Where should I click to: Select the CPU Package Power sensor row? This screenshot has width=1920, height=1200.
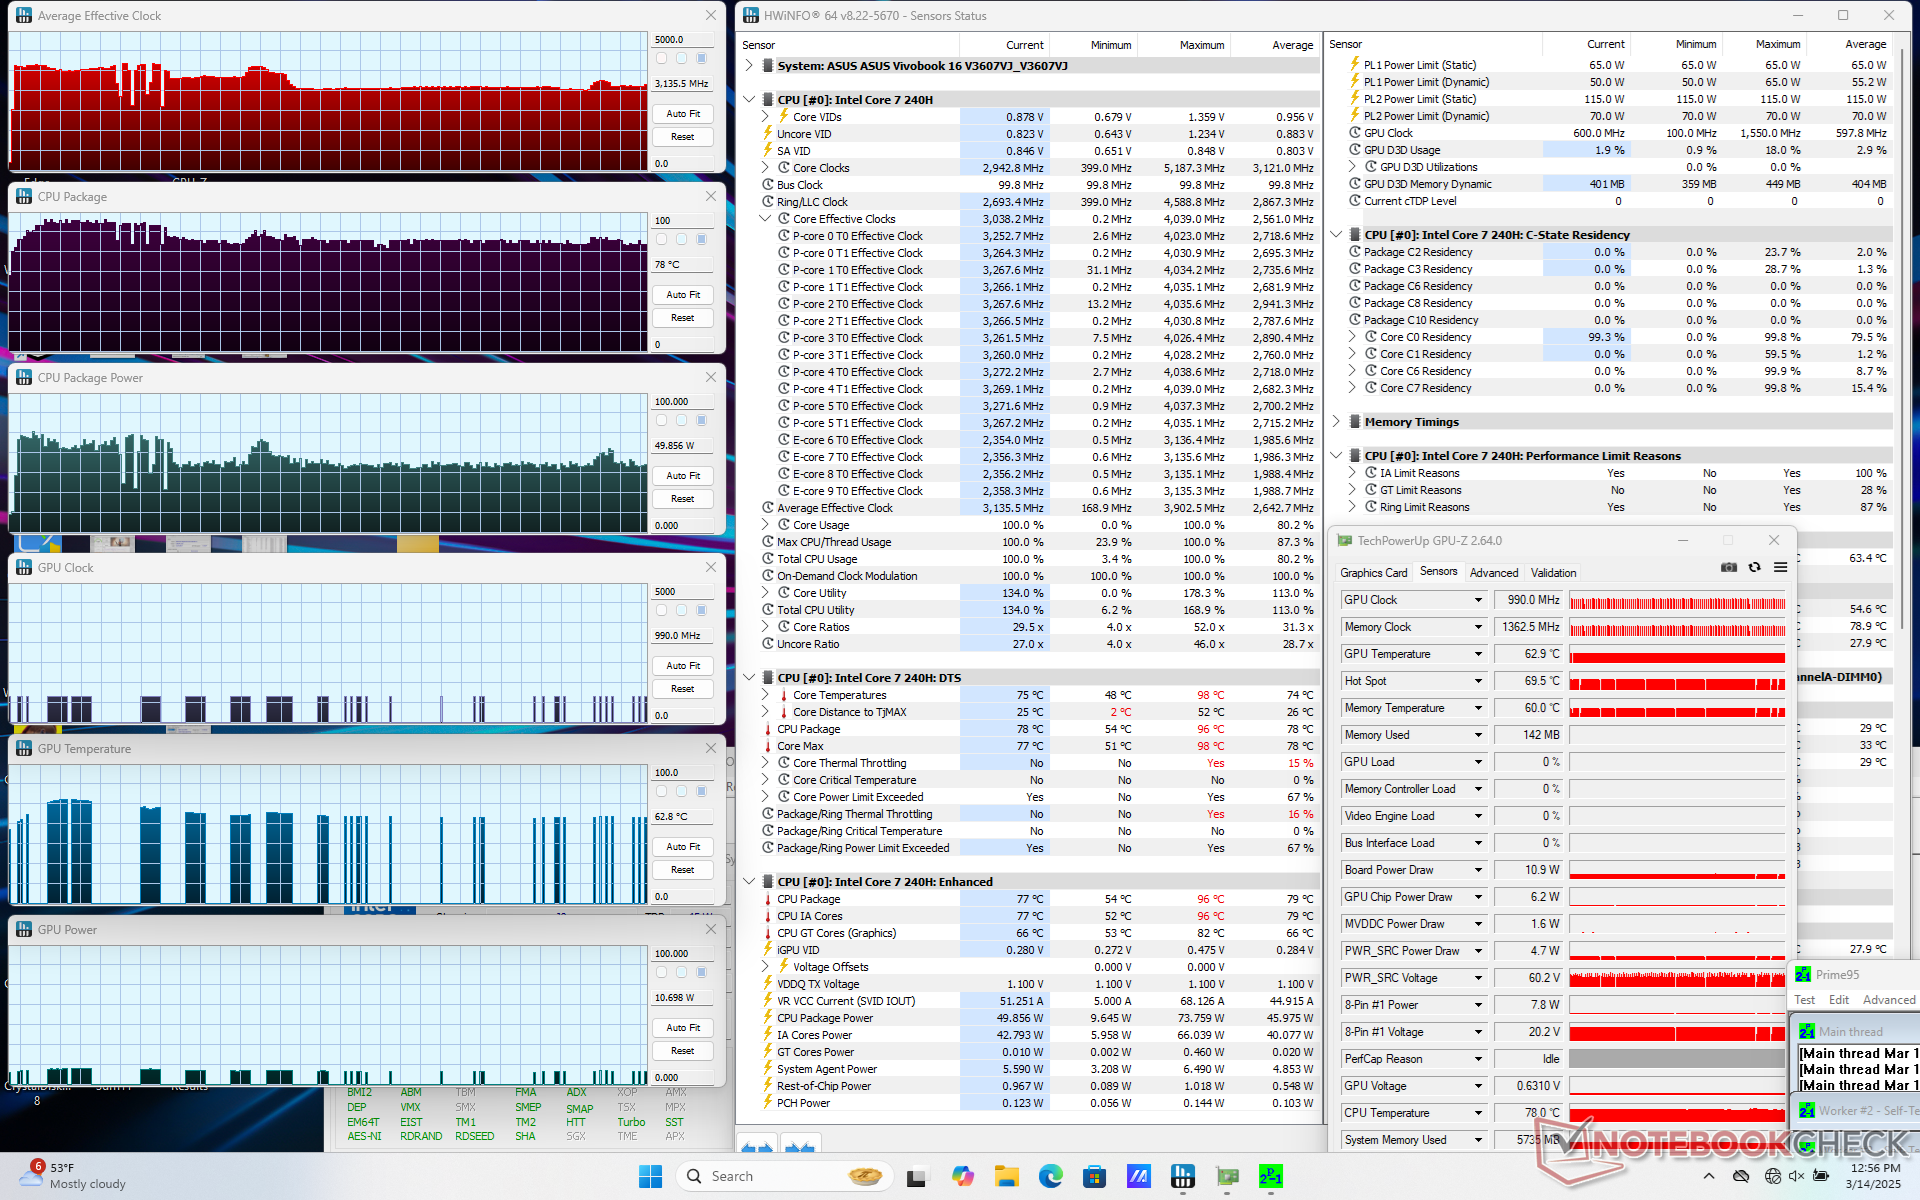click(1039, 1018)
